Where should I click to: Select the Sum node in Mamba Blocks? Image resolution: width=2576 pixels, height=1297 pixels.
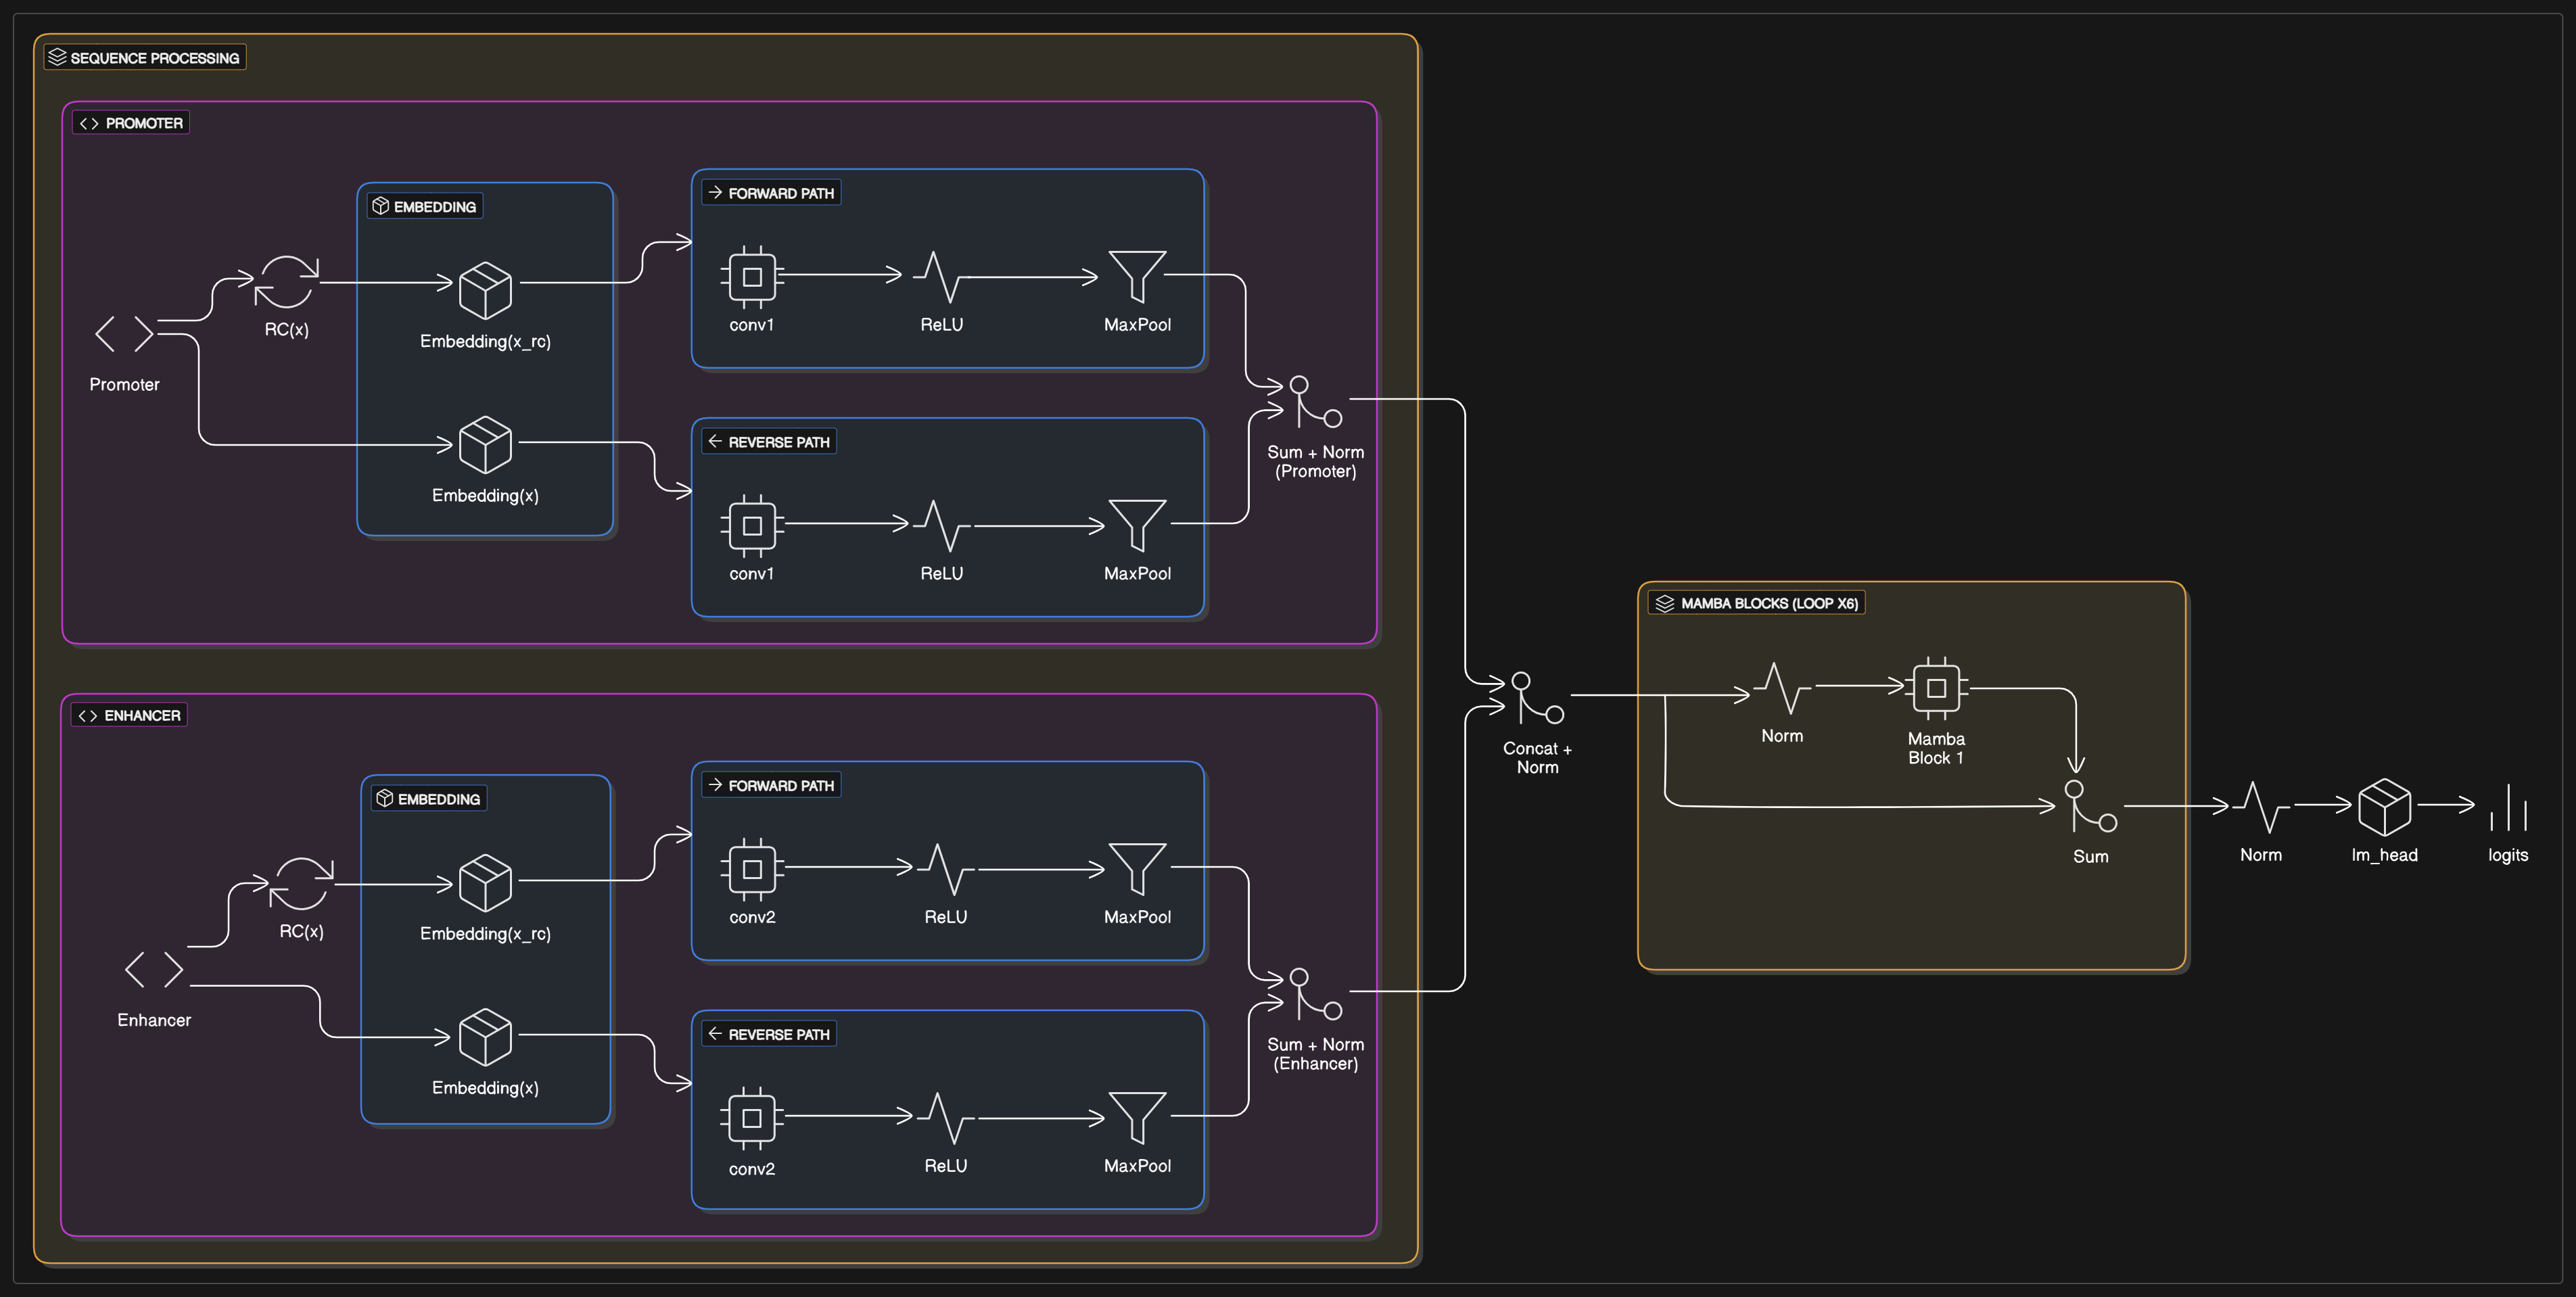point(2090,807)
